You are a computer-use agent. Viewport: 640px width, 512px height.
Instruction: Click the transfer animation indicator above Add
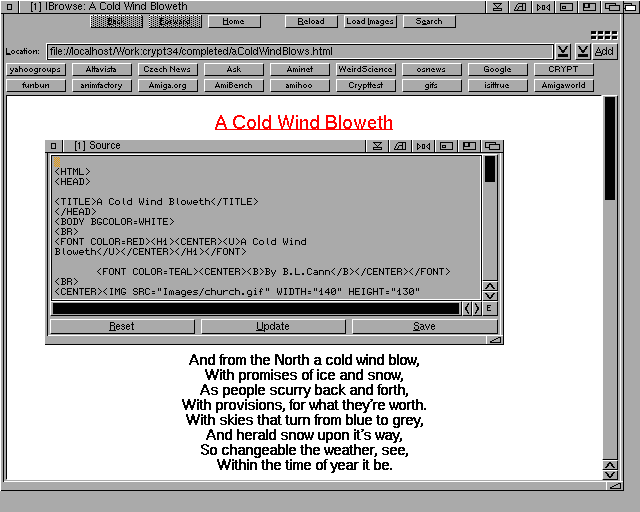click(604, 35)
